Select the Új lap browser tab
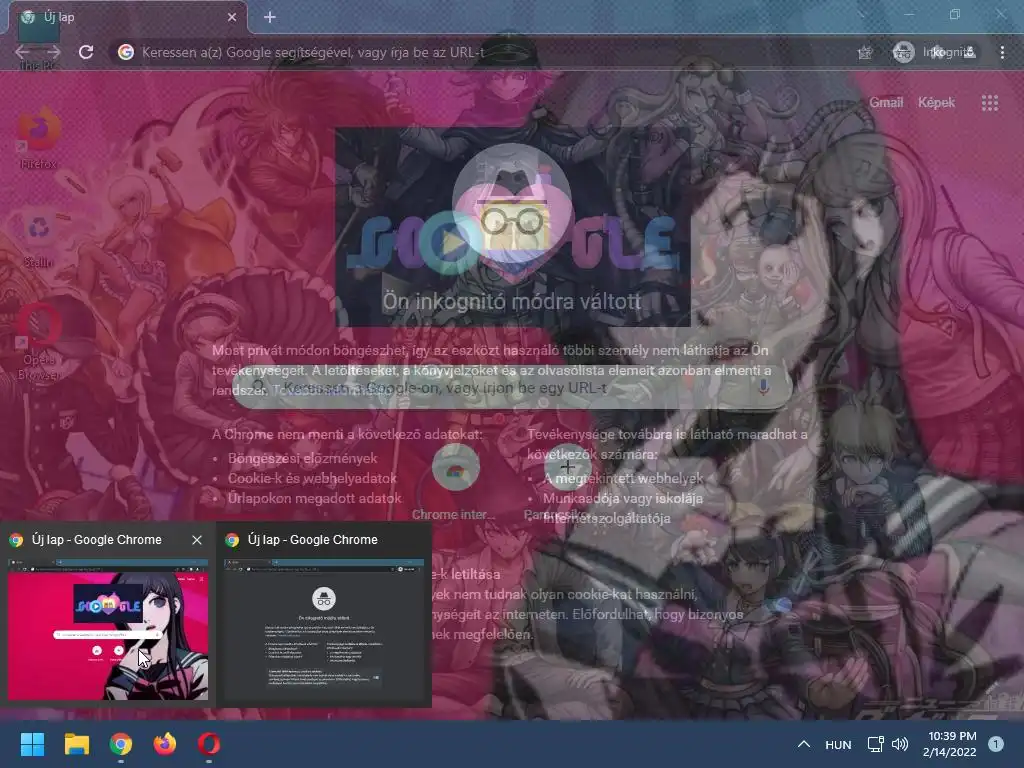 pyautogui.click(x=127, y=17)
